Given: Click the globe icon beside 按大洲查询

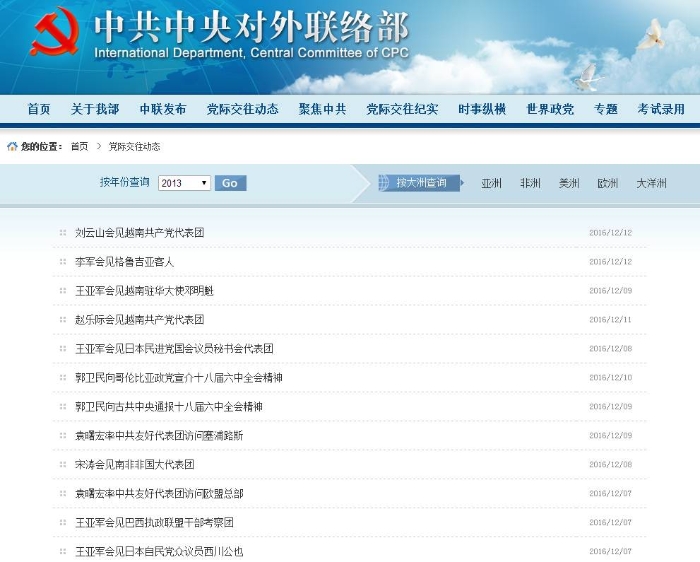Looking at the screenshot, I should tap(384, 183).
